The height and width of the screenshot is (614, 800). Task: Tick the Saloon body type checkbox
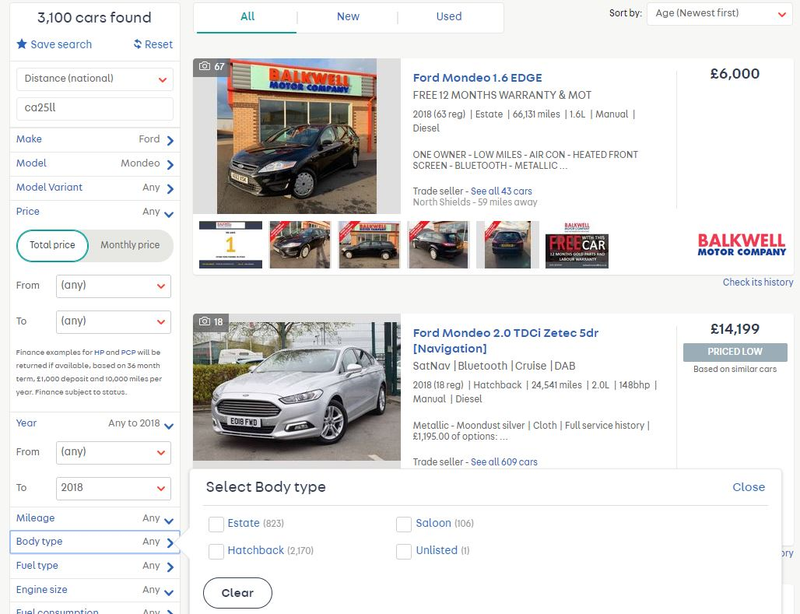tap(404, 524)
